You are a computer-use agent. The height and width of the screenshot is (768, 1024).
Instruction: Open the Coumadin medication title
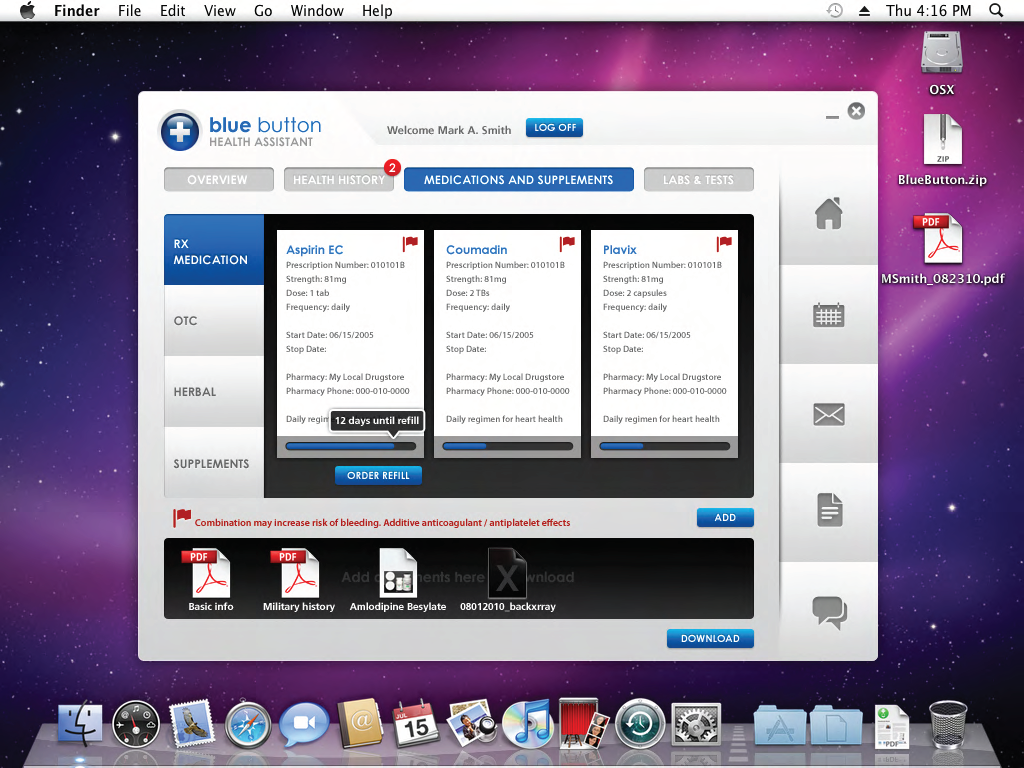(476, 249)
